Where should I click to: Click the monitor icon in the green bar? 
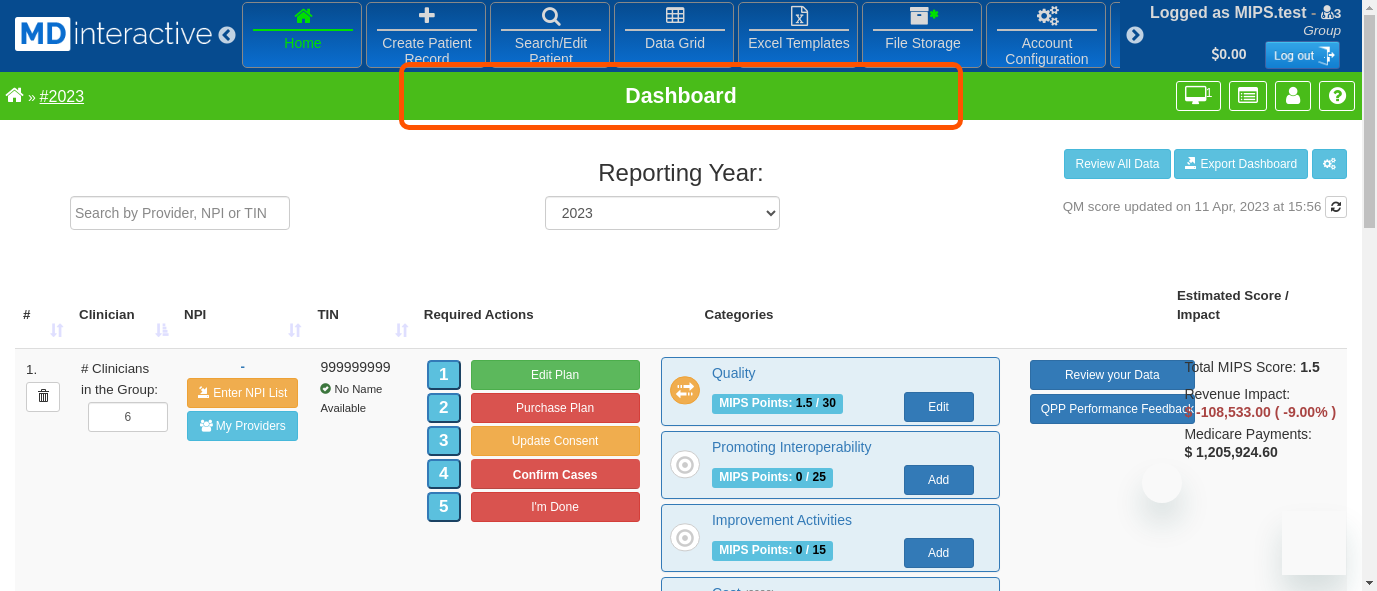tap(1197, 96)
